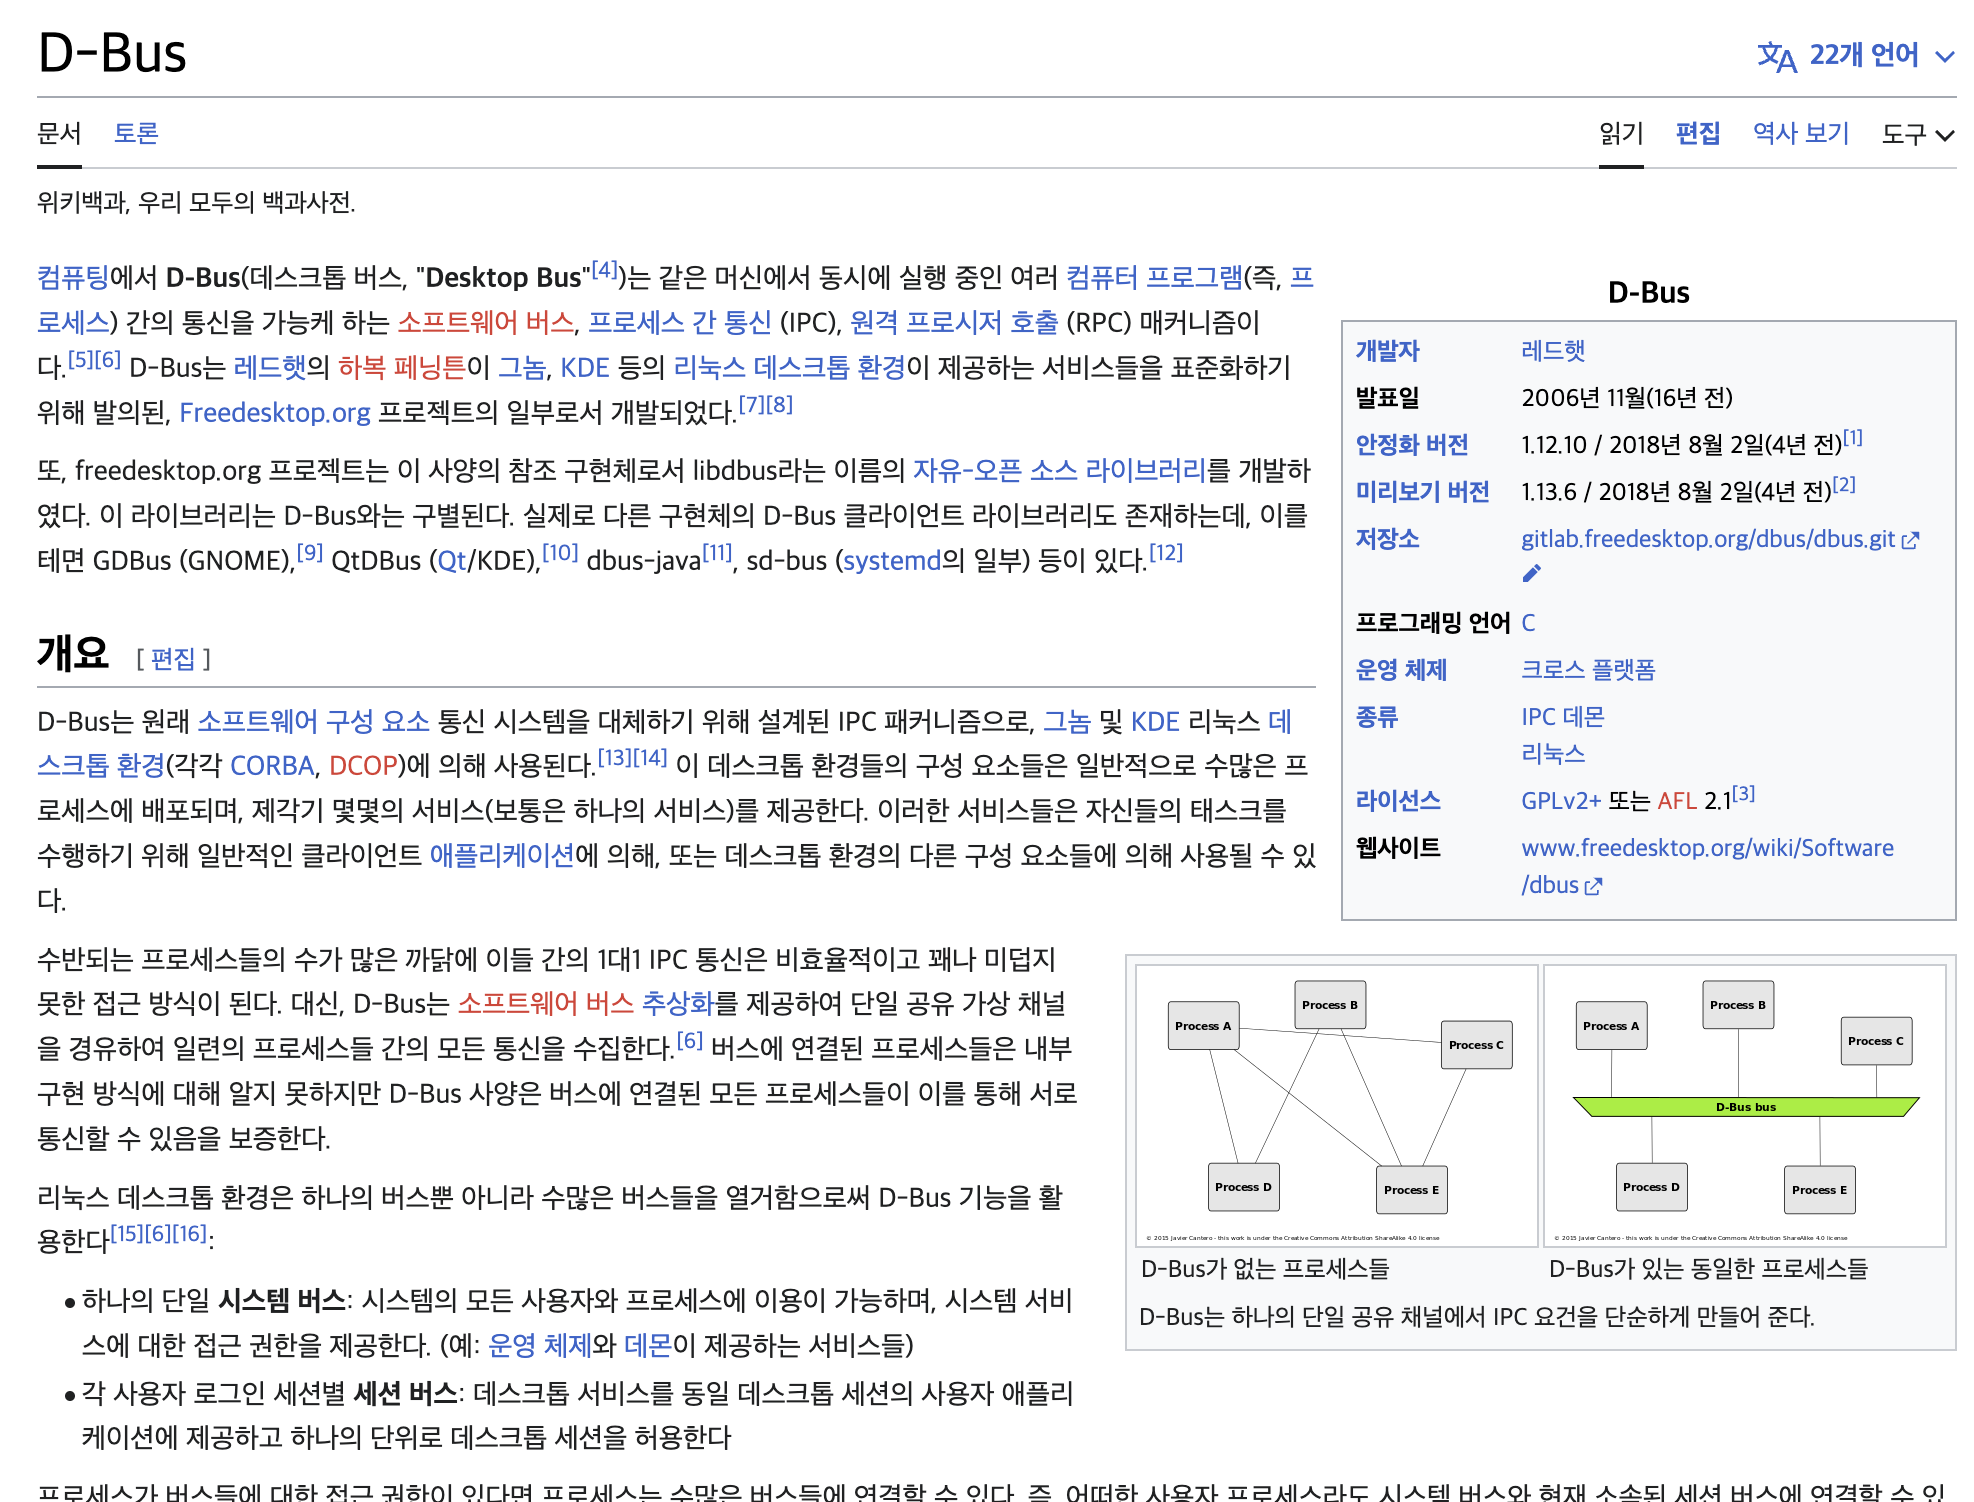Screen dimensions: 1974x1502
Task: Click the red 하복 페닝튼 link
Action: point(401,367)
